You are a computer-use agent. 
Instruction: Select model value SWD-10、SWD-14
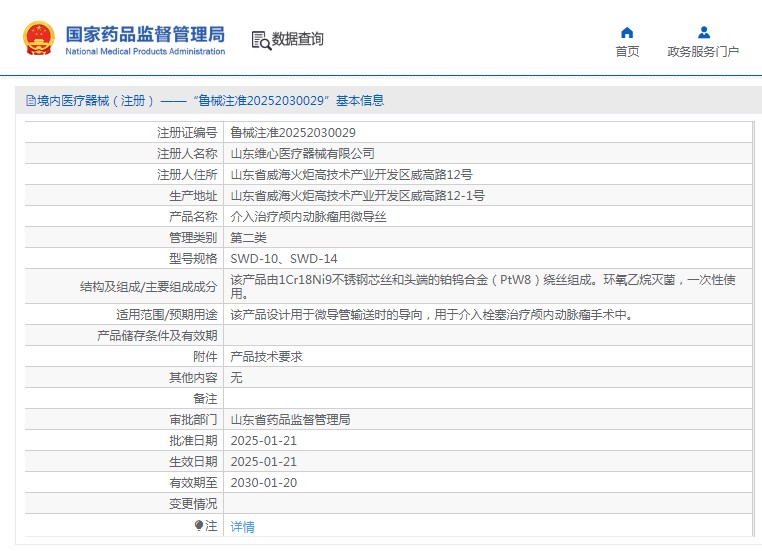click(x=284, y=258)
